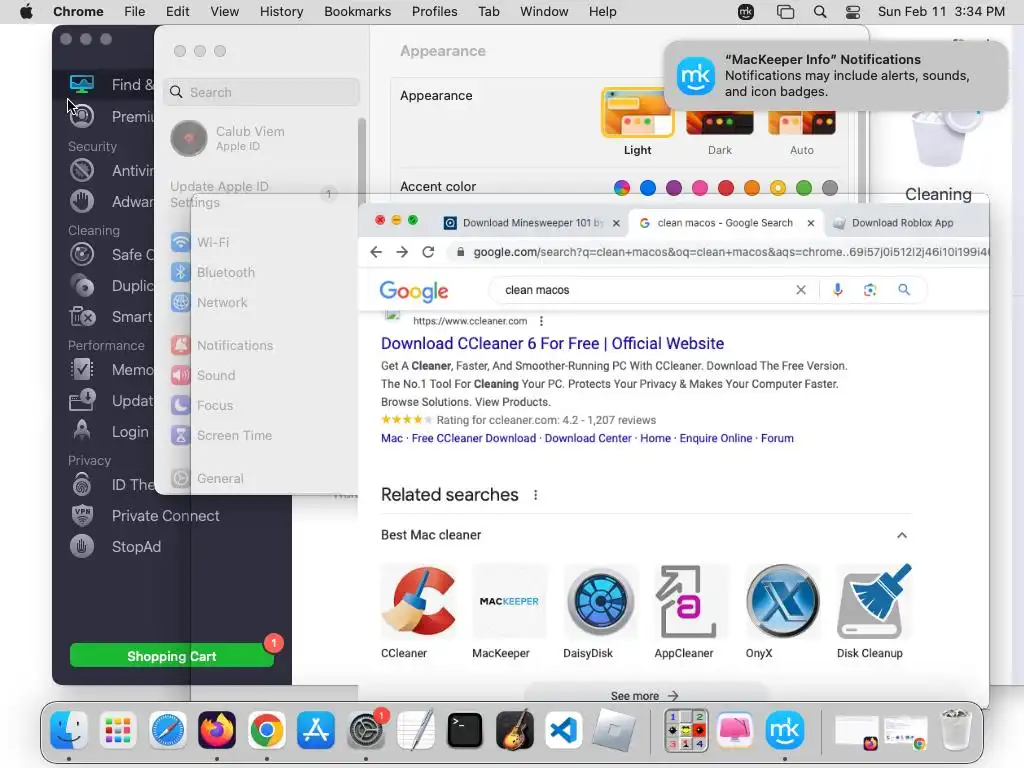
Task: Open Minesweeper game dock icon
Action: point(686,730)
